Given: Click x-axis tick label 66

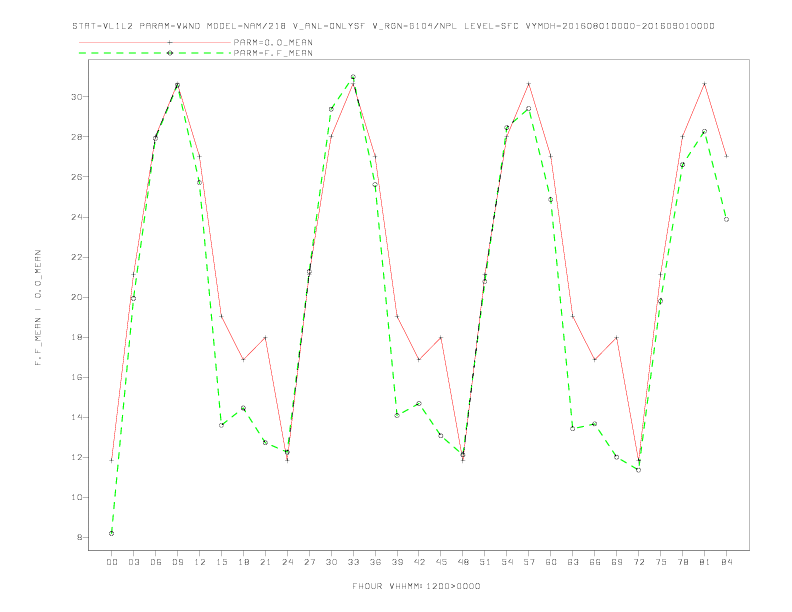Looking at the screenshot, I should click(595, 562).
